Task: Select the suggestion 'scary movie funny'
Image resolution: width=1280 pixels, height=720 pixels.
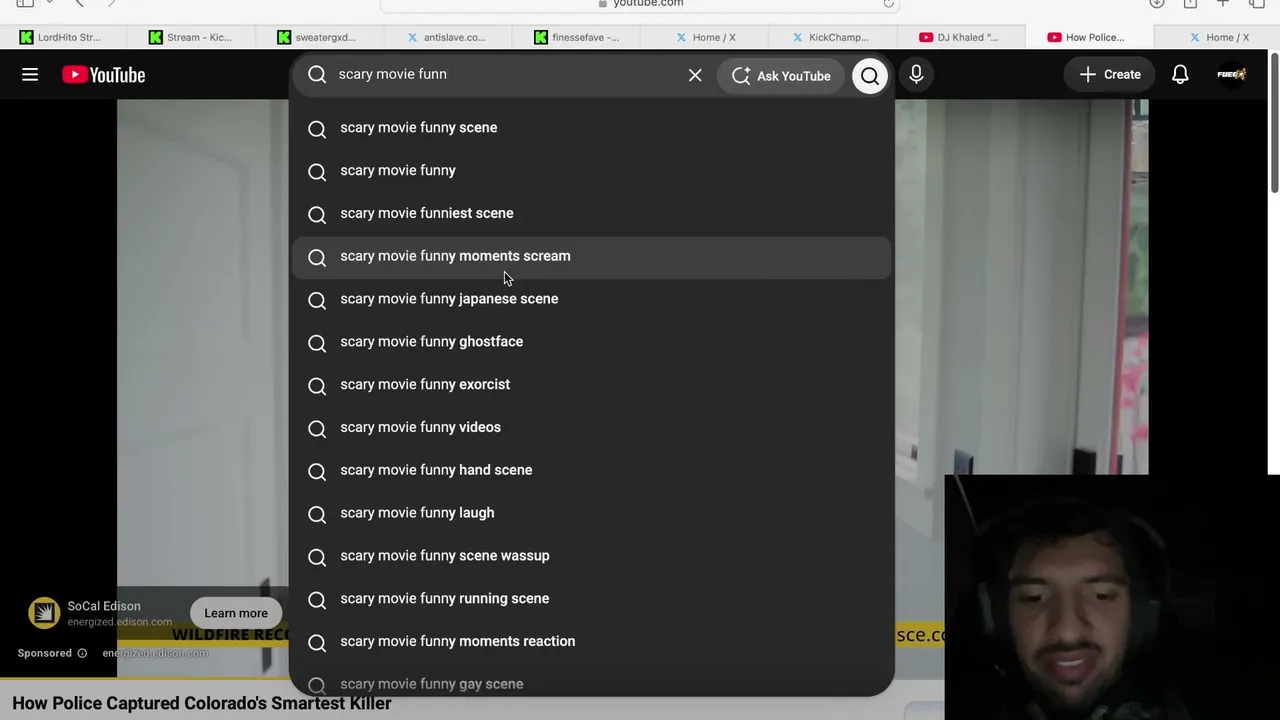Action: [592, 171]
